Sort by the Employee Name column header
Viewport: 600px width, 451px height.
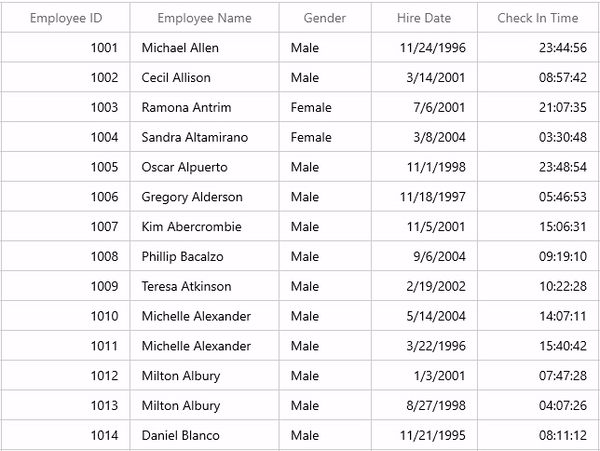204,18
